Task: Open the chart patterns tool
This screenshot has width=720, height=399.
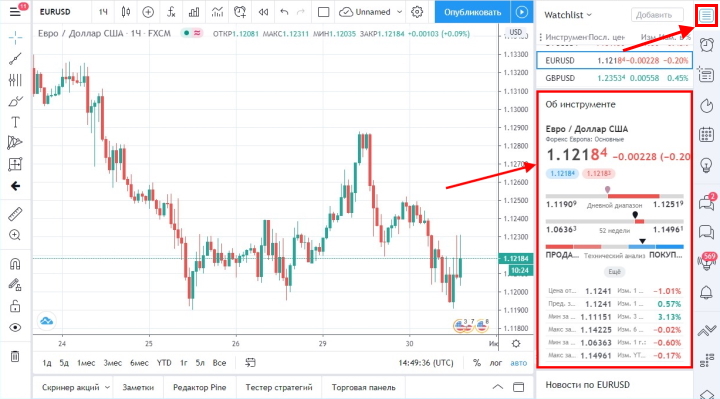Action: pos(15,143)
